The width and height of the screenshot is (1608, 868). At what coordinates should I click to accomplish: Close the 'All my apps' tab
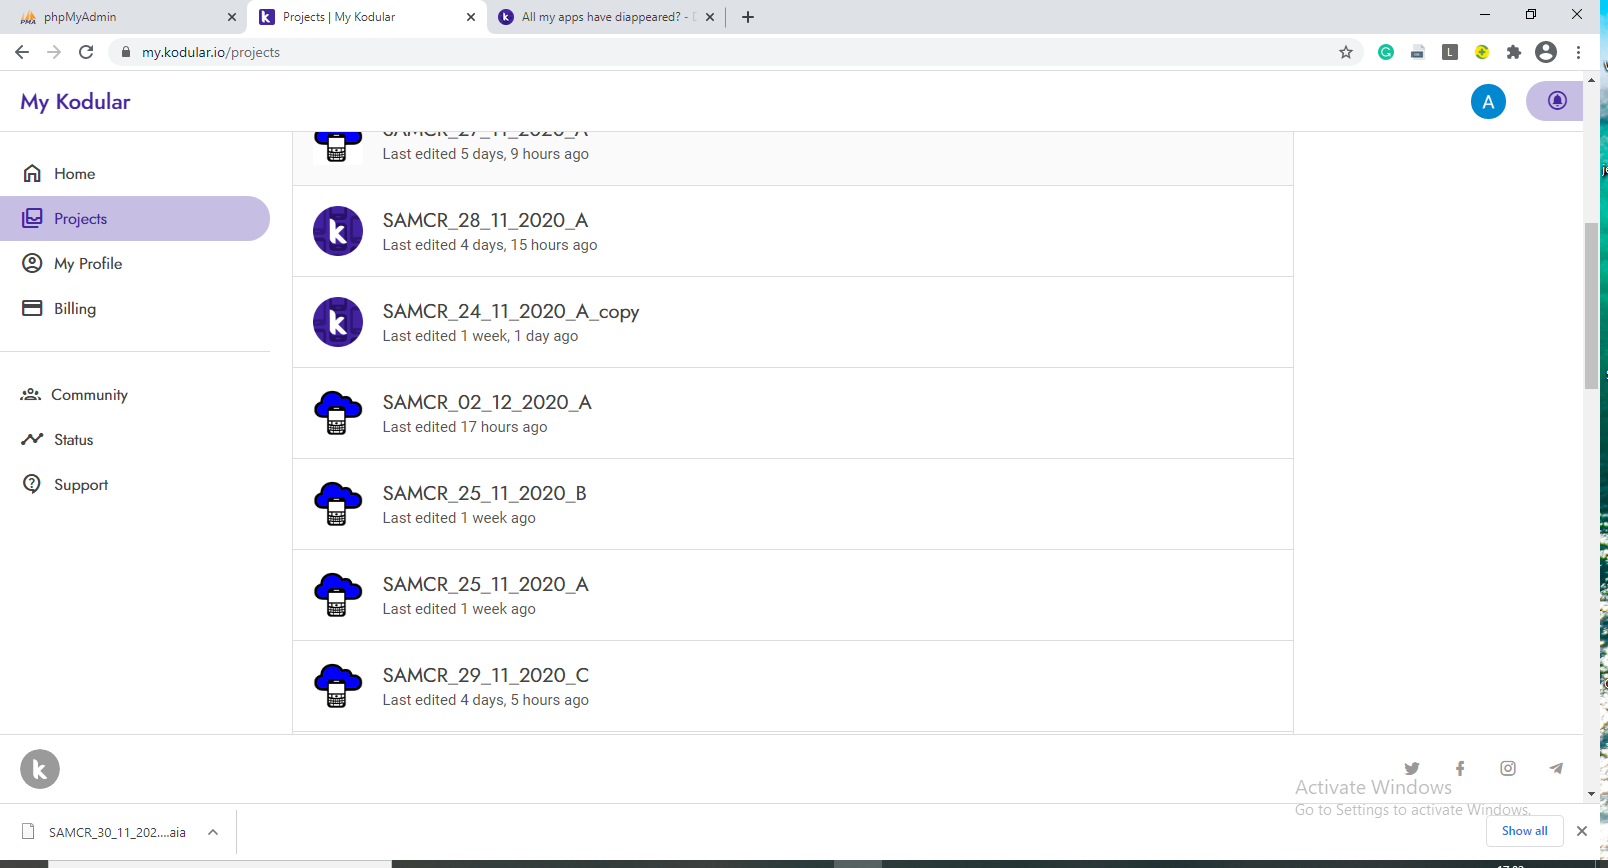710,17
